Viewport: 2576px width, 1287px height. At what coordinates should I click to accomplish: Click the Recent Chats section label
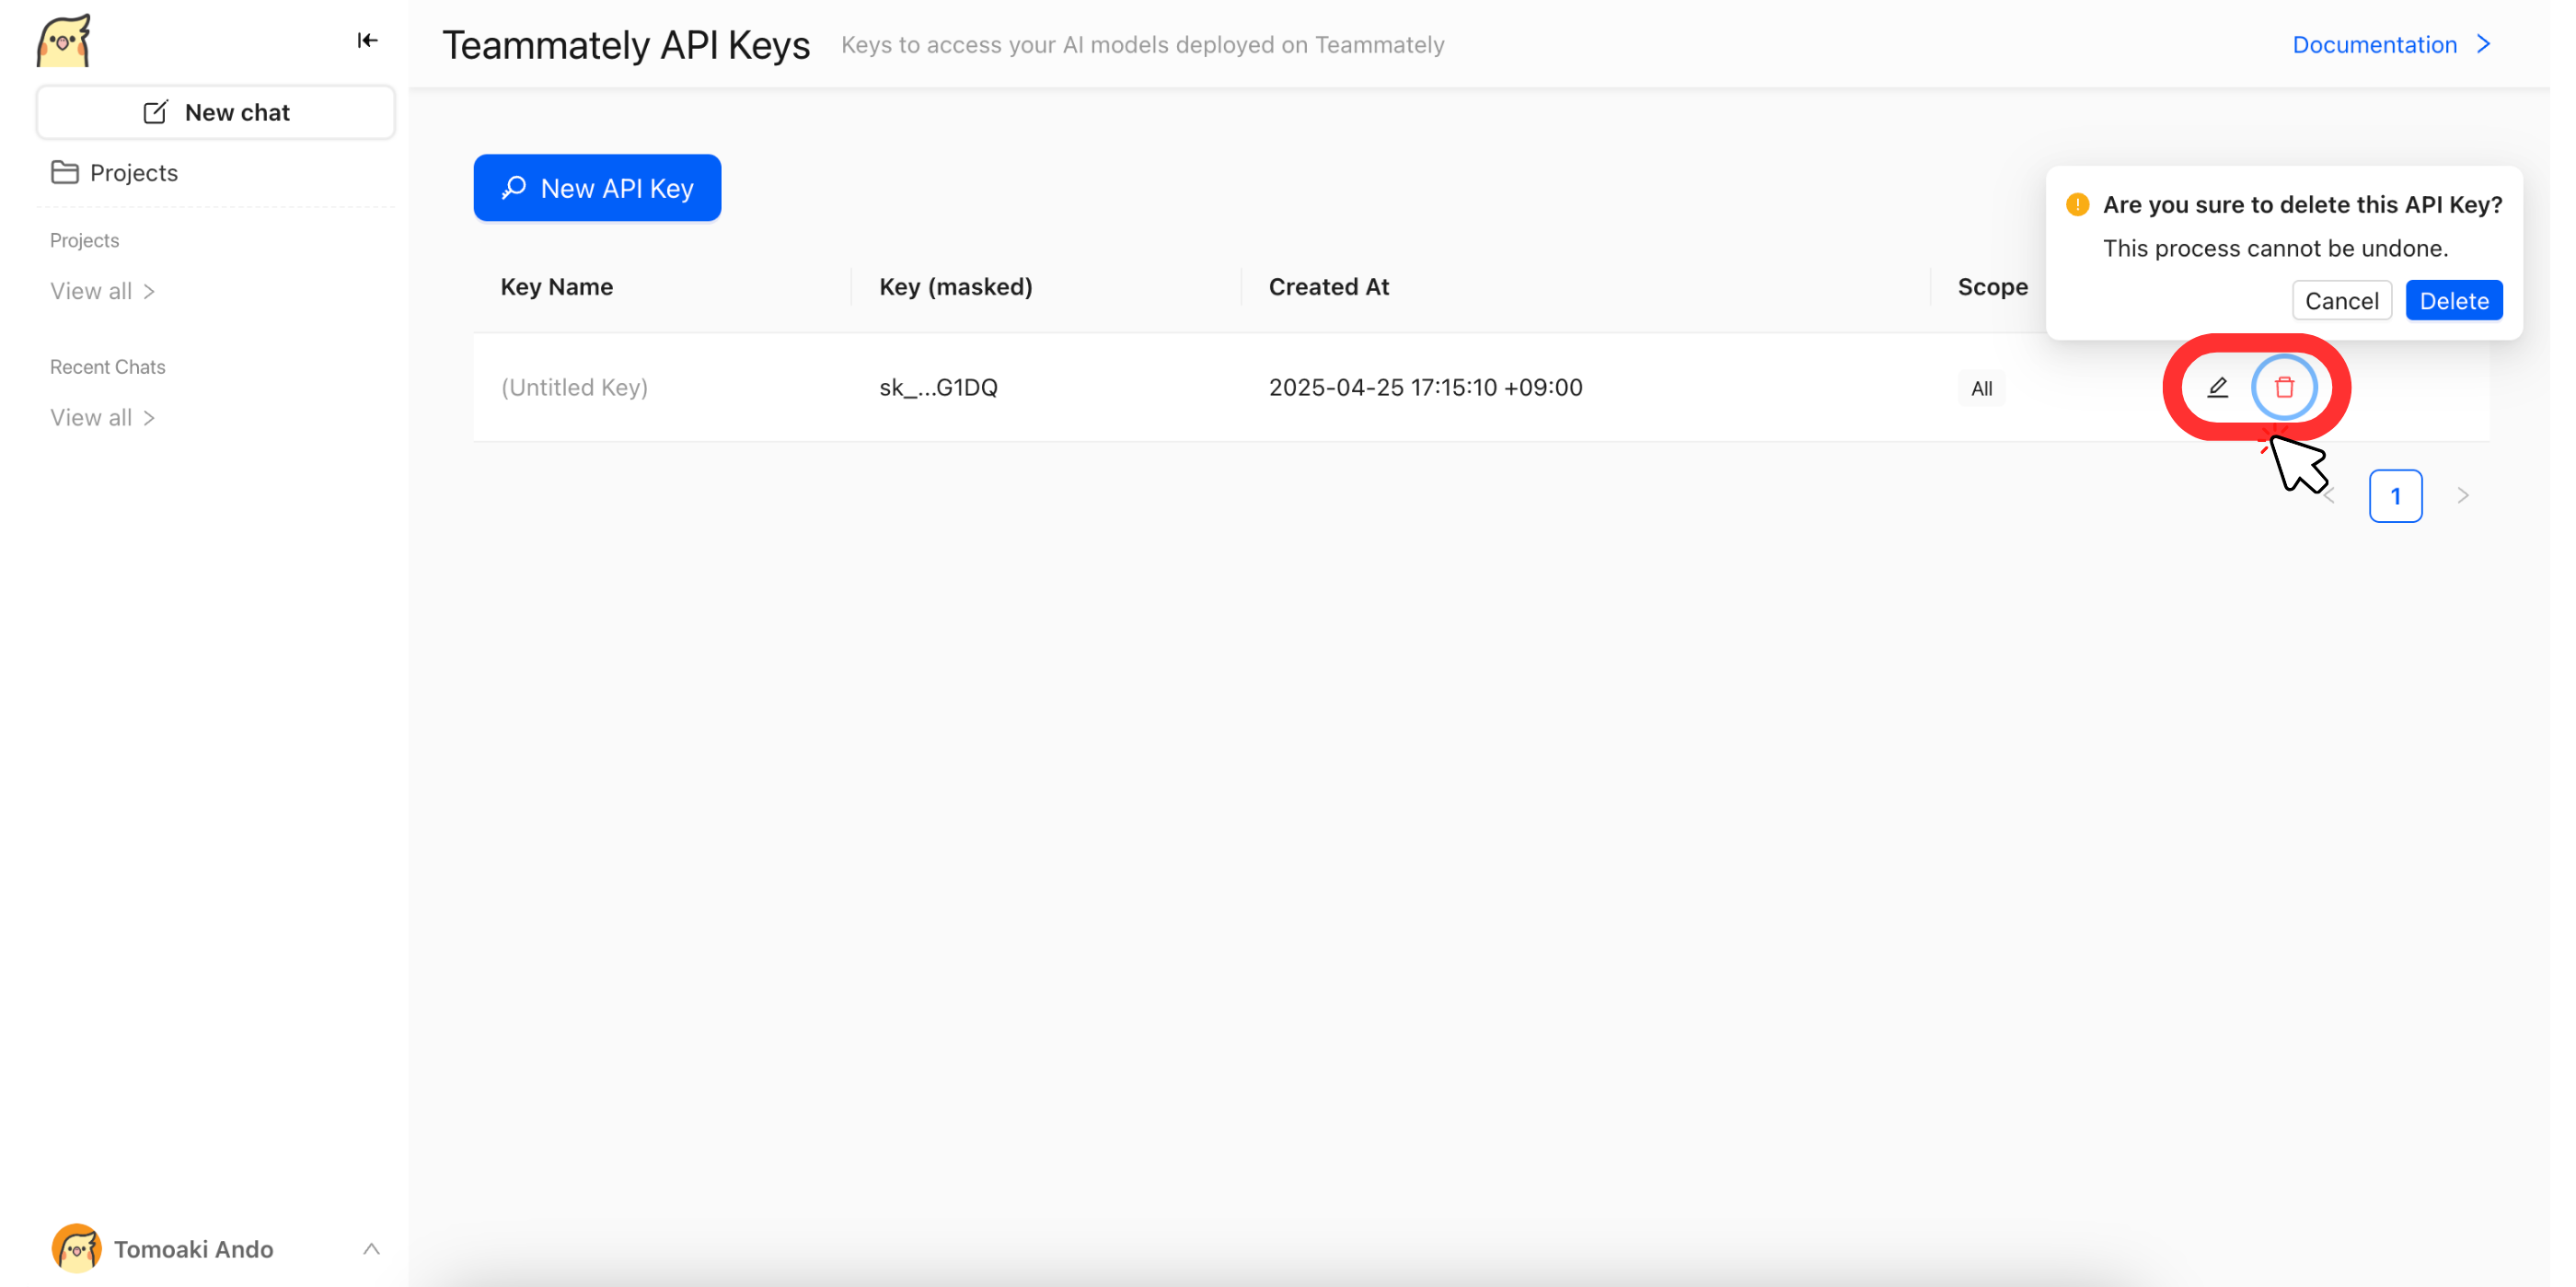108,367
